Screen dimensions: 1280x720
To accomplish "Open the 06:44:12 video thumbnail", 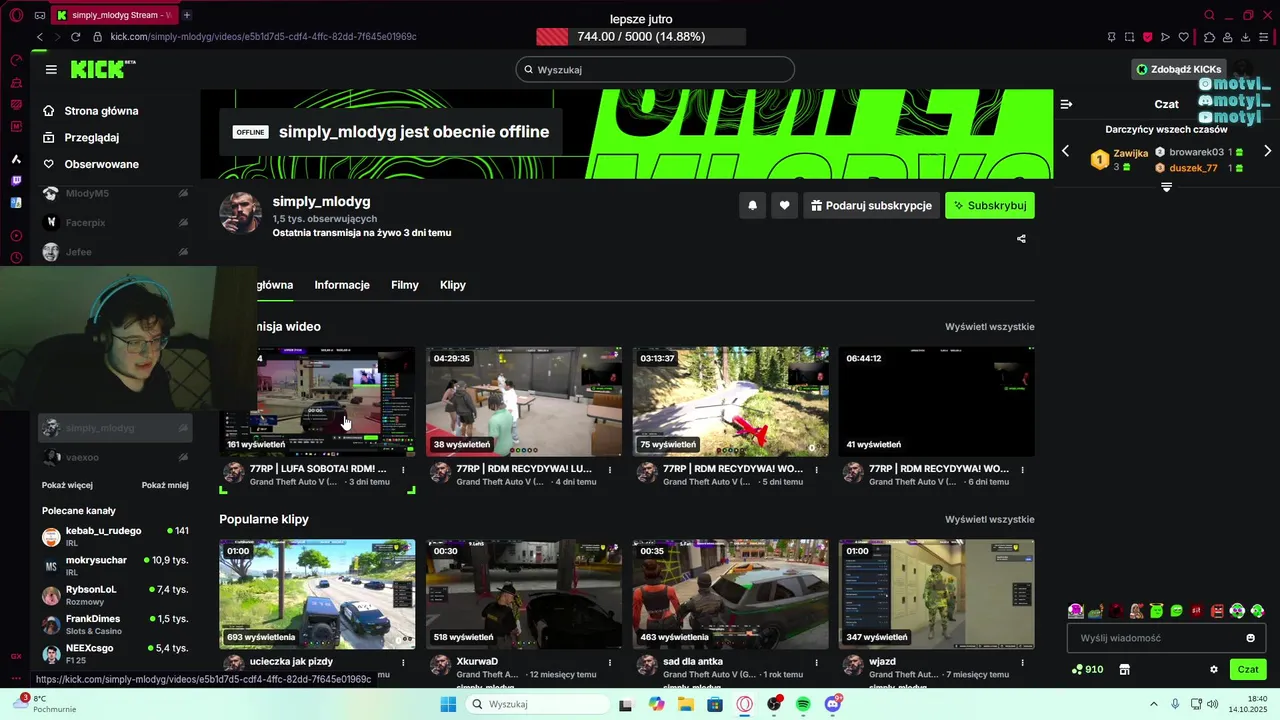I will [x=937, y=401].
